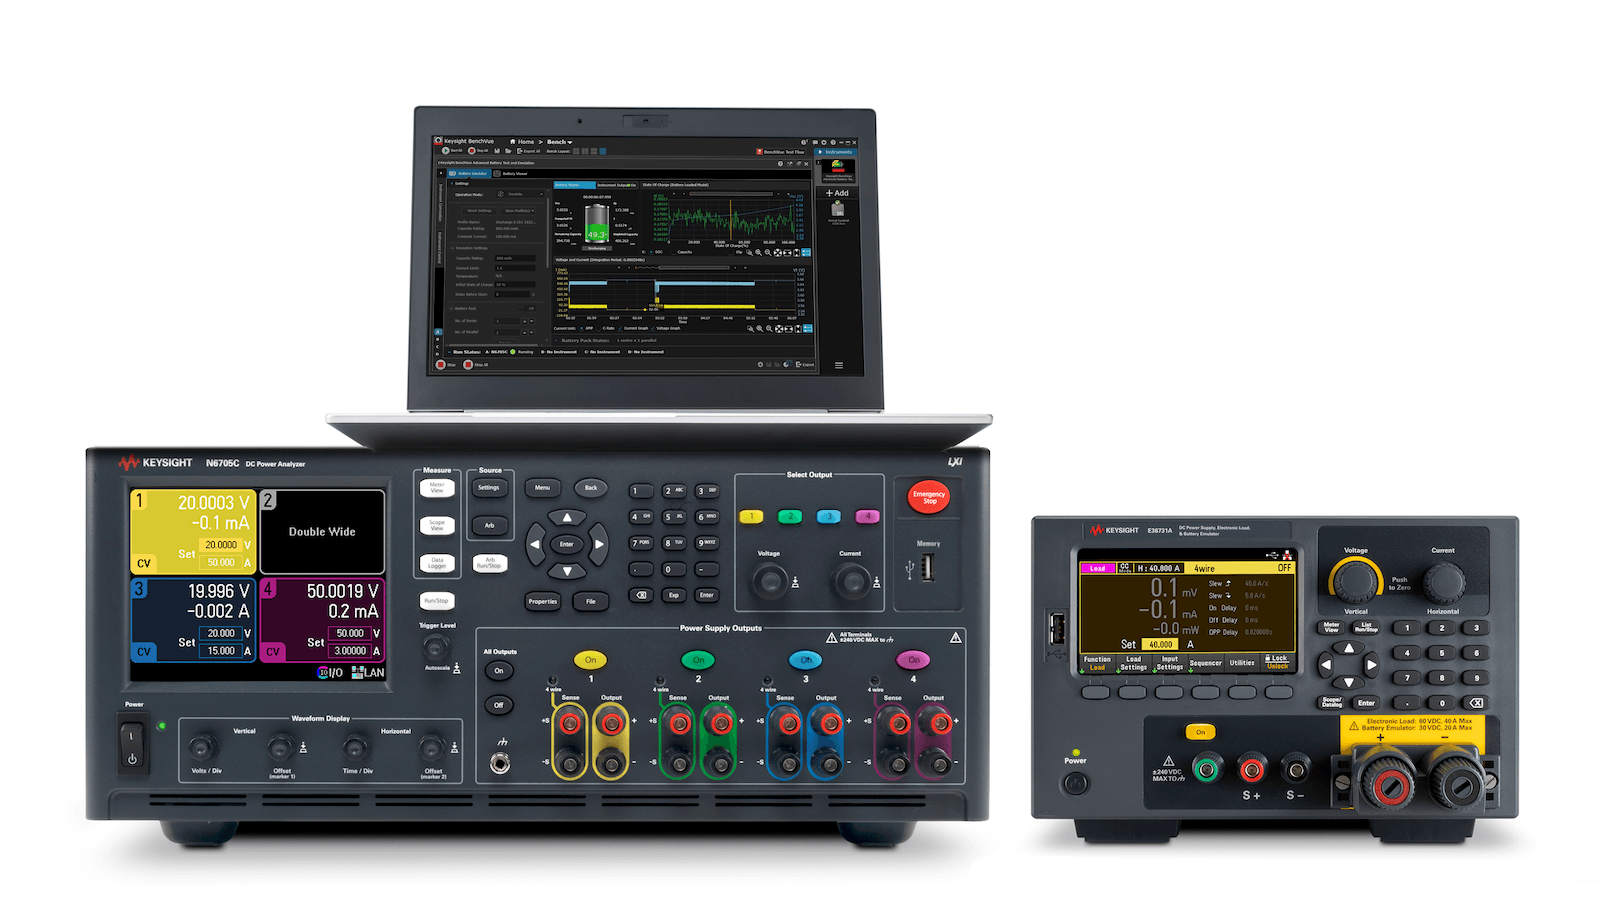Switch to the Battery Viewer tab in BenchVue
The height and width of the screenshot is (900, 1600).
click(512, 173)
